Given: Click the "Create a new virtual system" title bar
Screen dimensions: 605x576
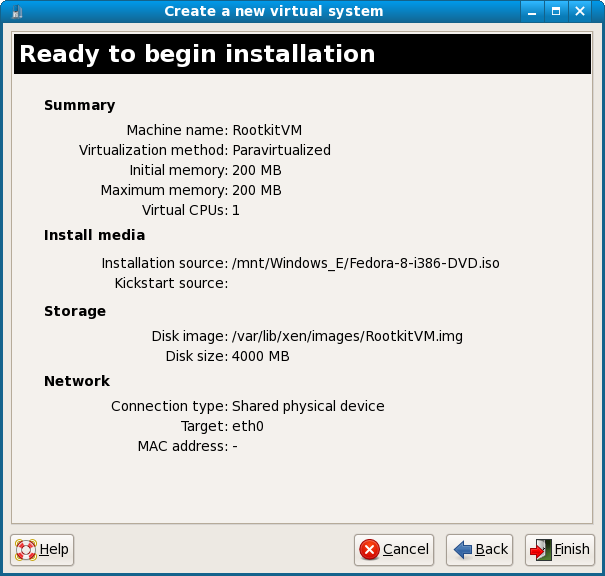Looking at the screenshot, I should (x=273, y=11).
